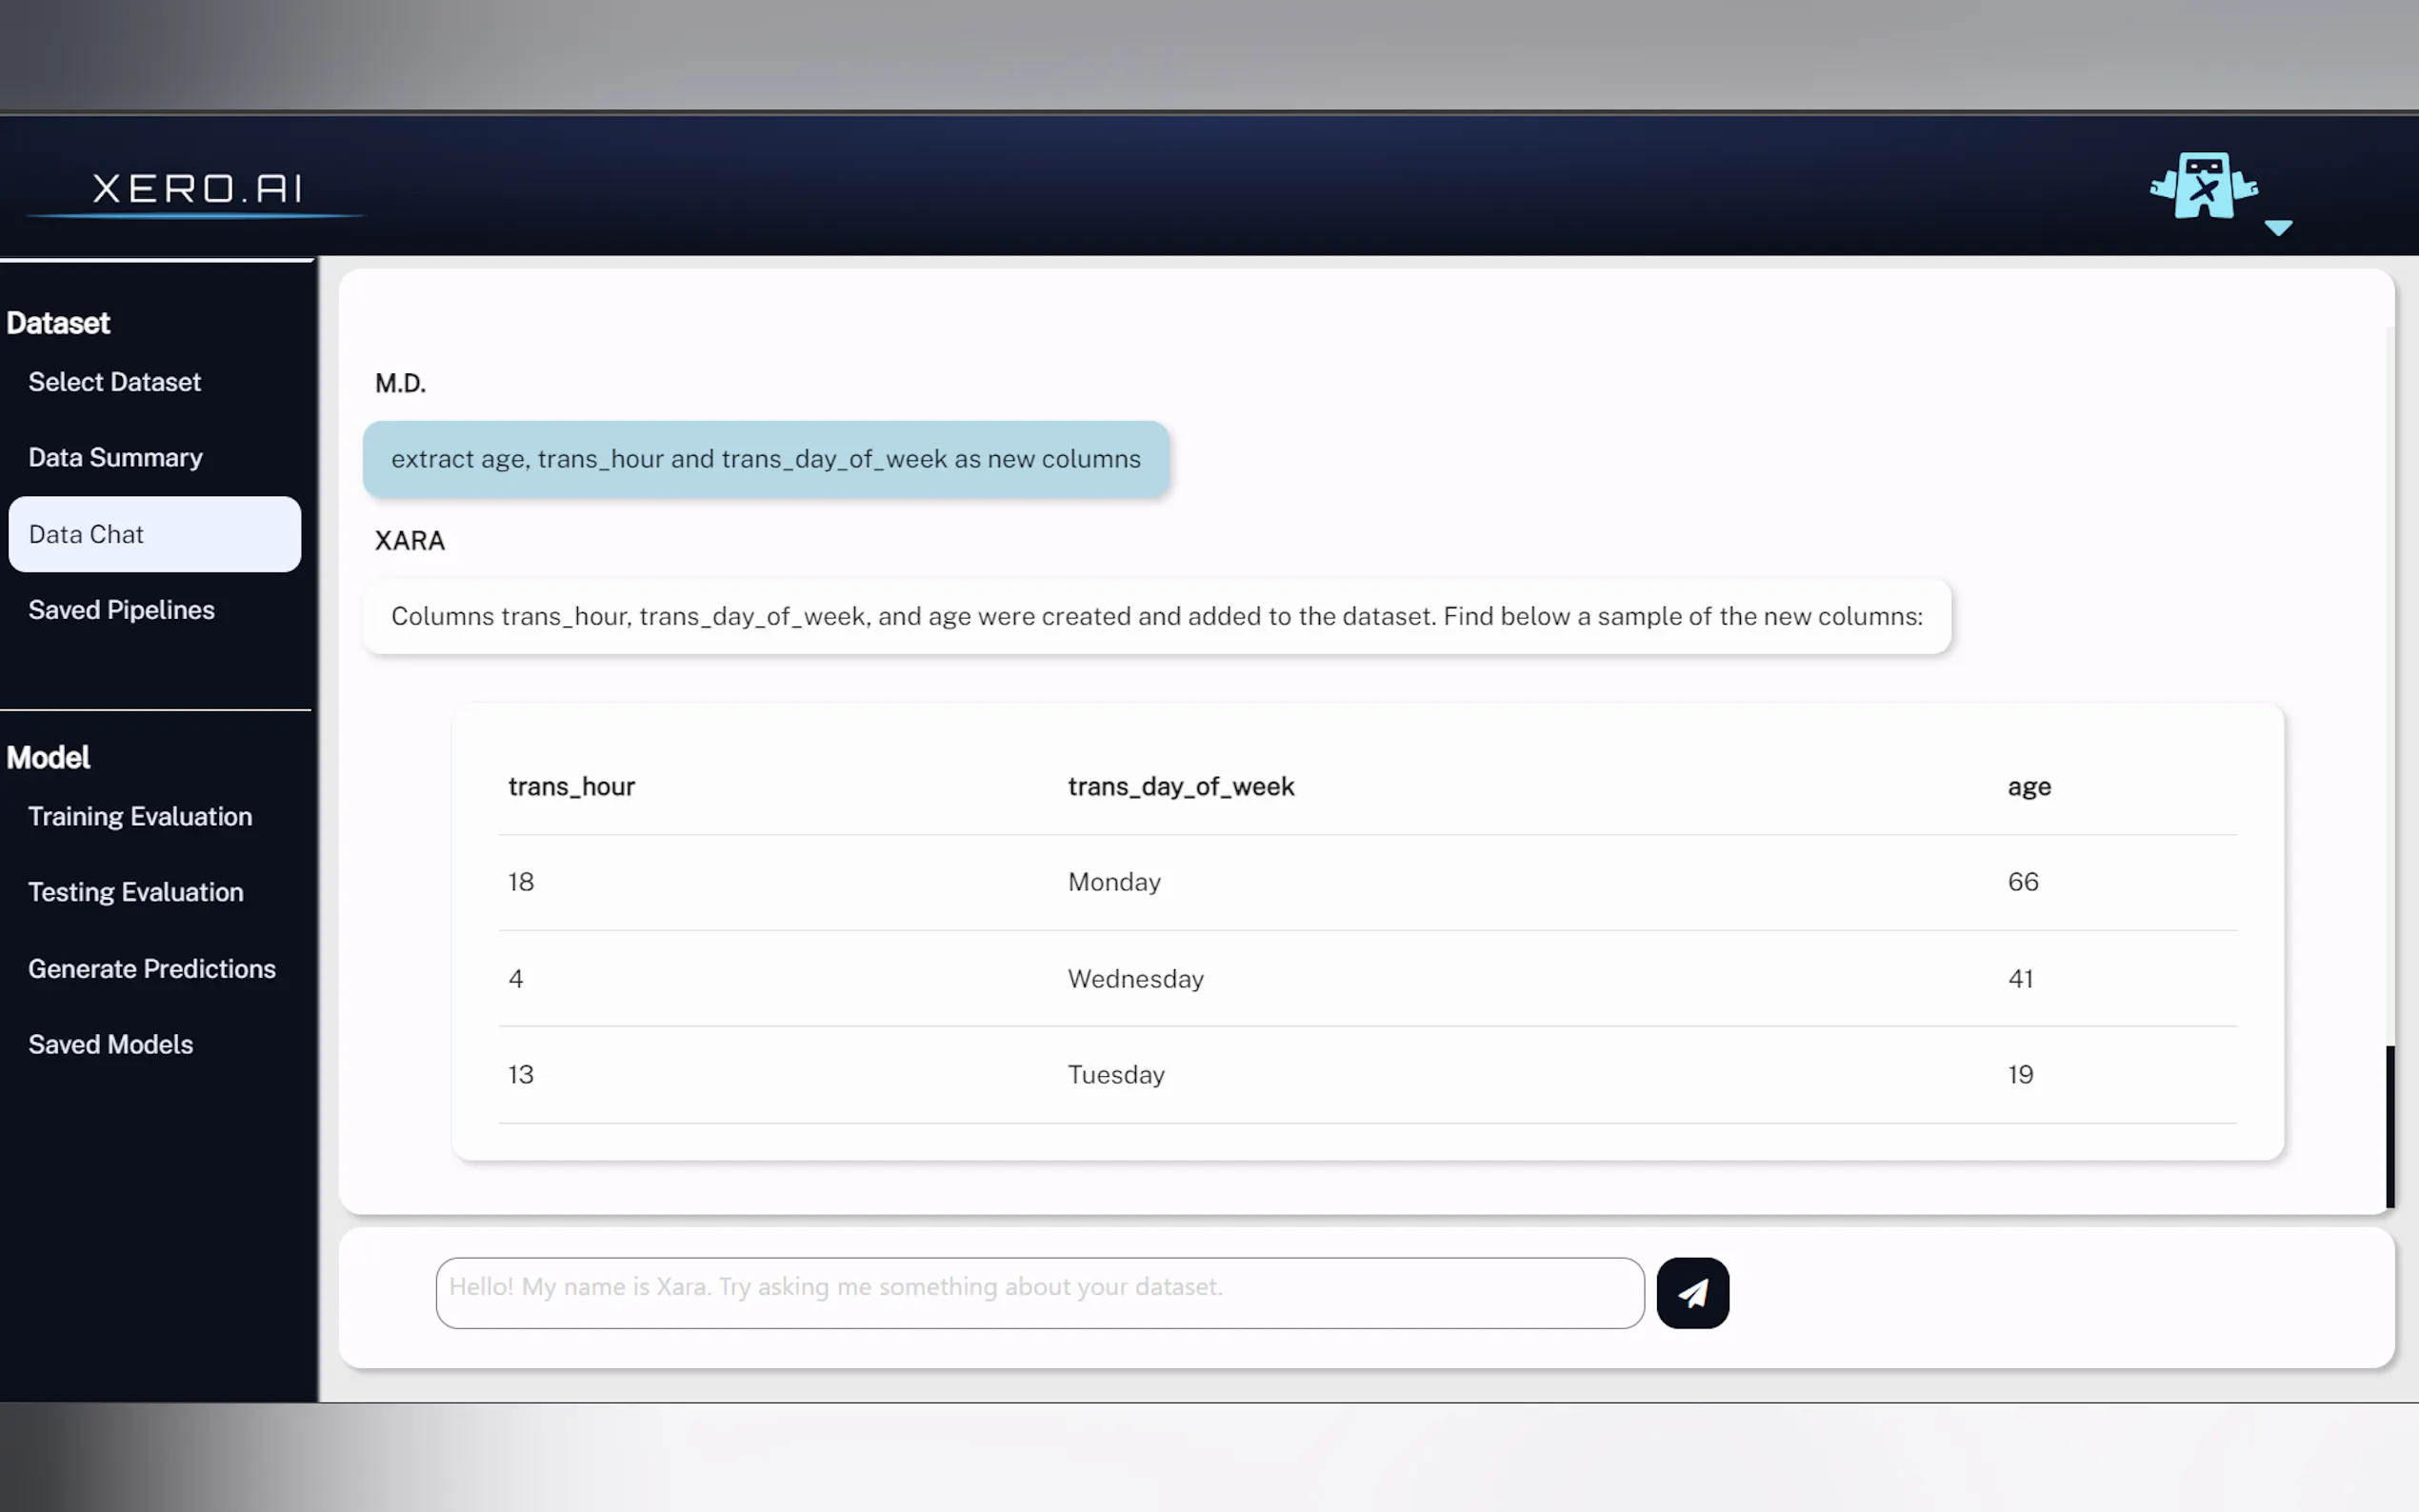Open Testing Evaluation
Screen dimensions: 2419x1512
tap(135, 892)
